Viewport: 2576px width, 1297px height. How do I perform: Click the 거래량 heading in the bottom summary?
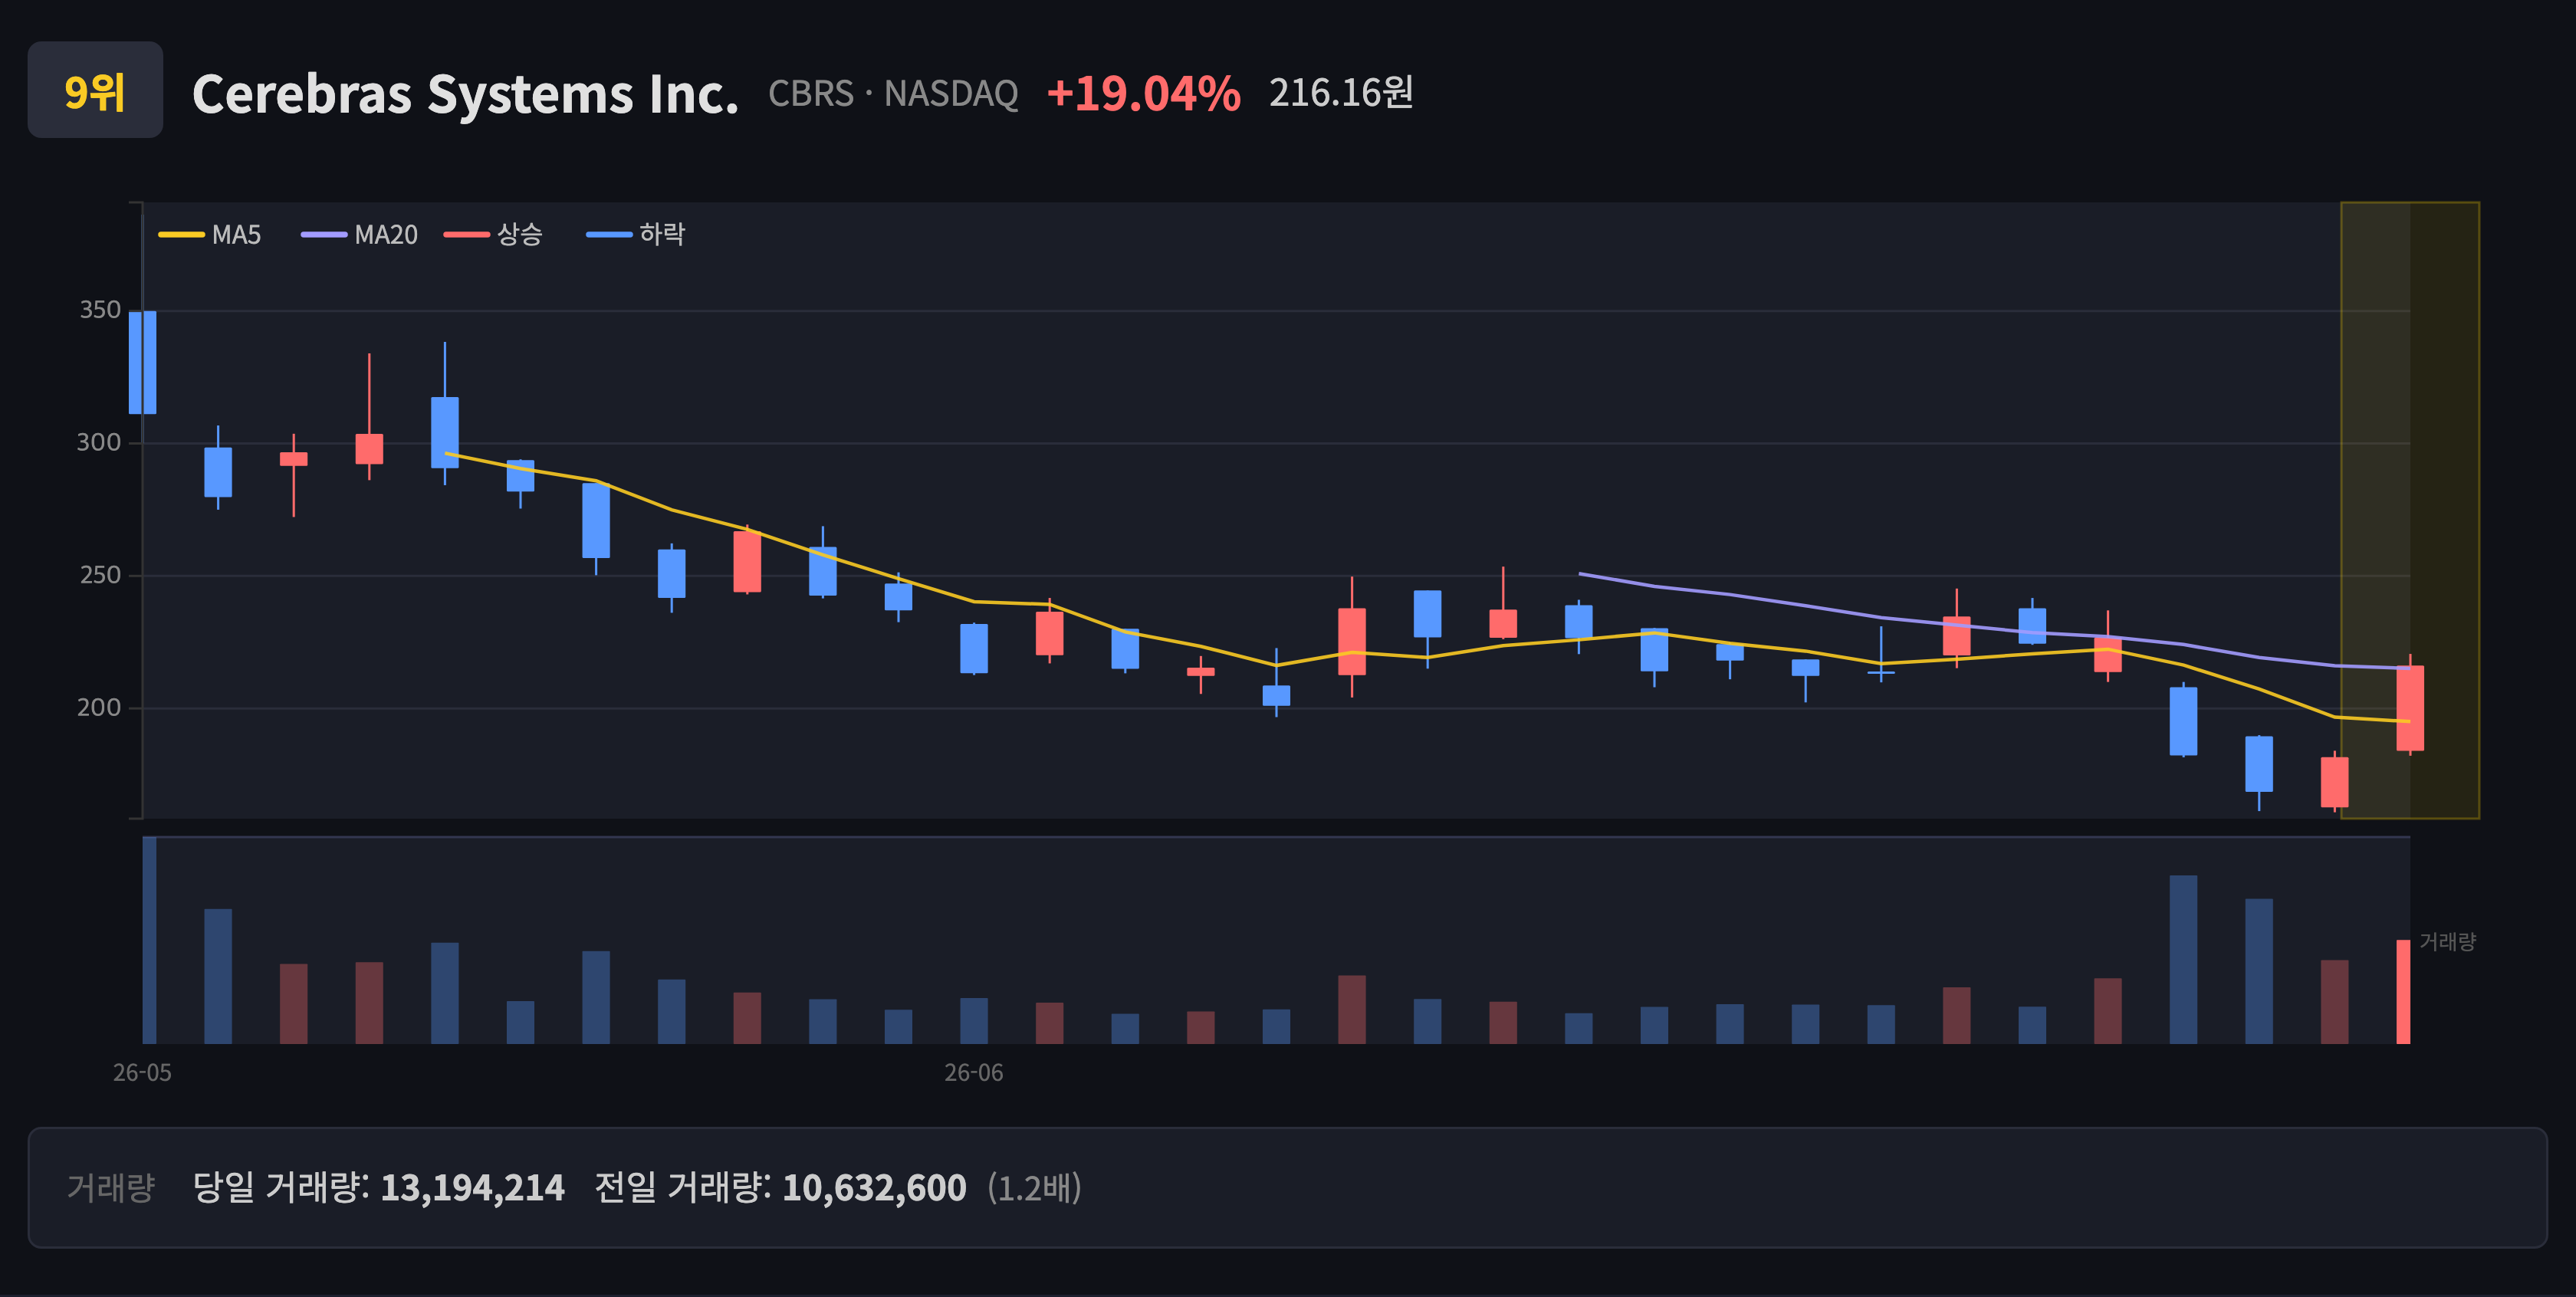click(111, 1187)
